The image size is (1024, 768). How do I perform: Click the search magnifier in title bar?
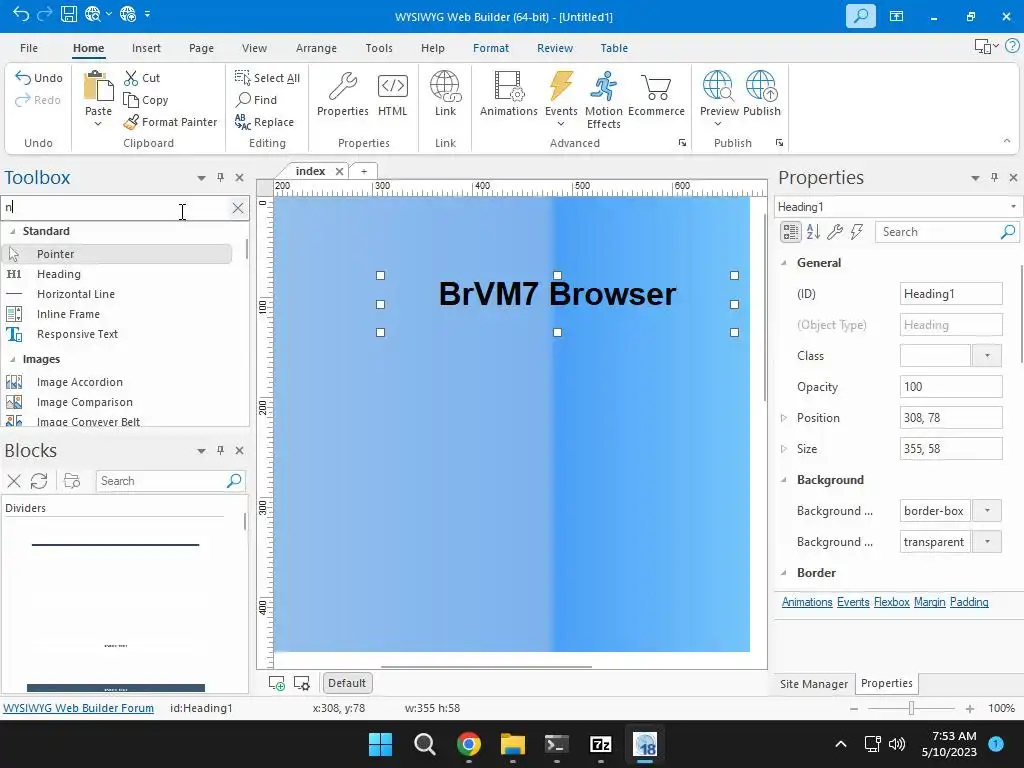pos(861,16)
